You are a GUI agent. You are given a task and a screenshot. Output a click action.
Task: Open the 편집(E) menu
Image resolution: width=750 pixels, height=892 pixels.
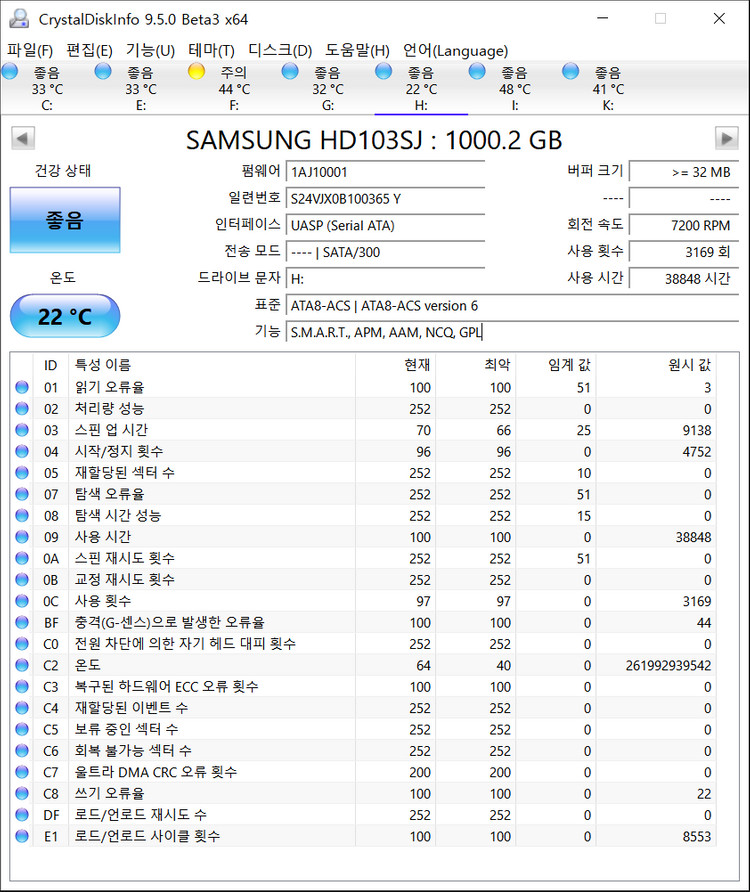pos(89,51)
